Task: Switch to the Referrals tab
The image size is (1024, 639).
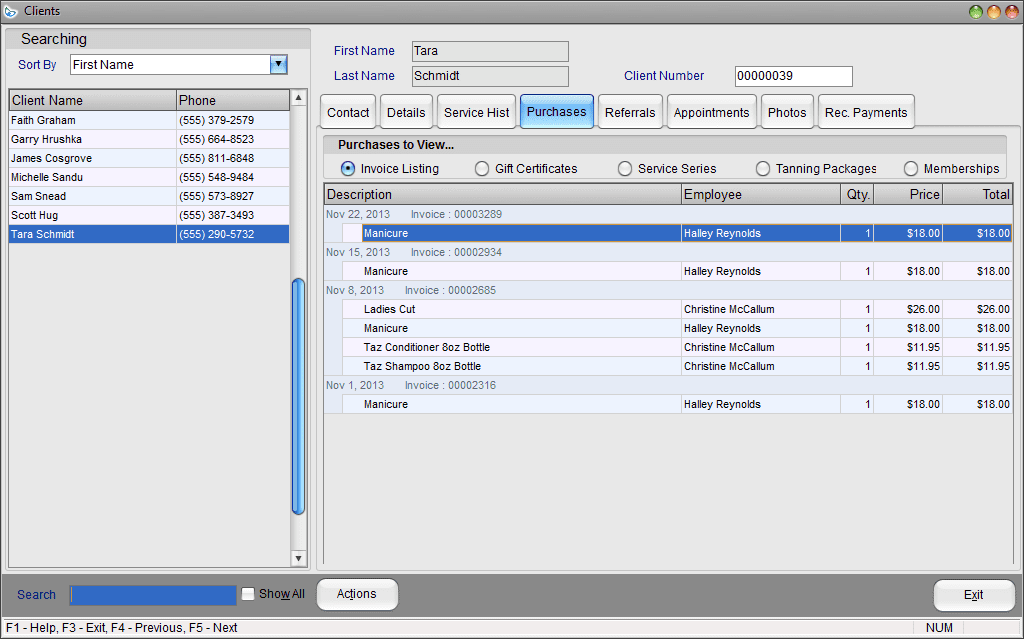Action: coord(630,112)
